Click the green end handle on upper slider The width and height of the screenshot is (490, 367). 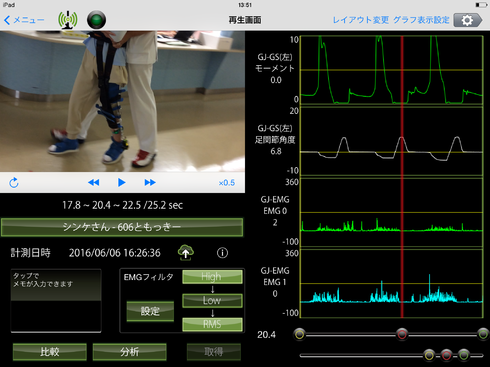(483, 334)
